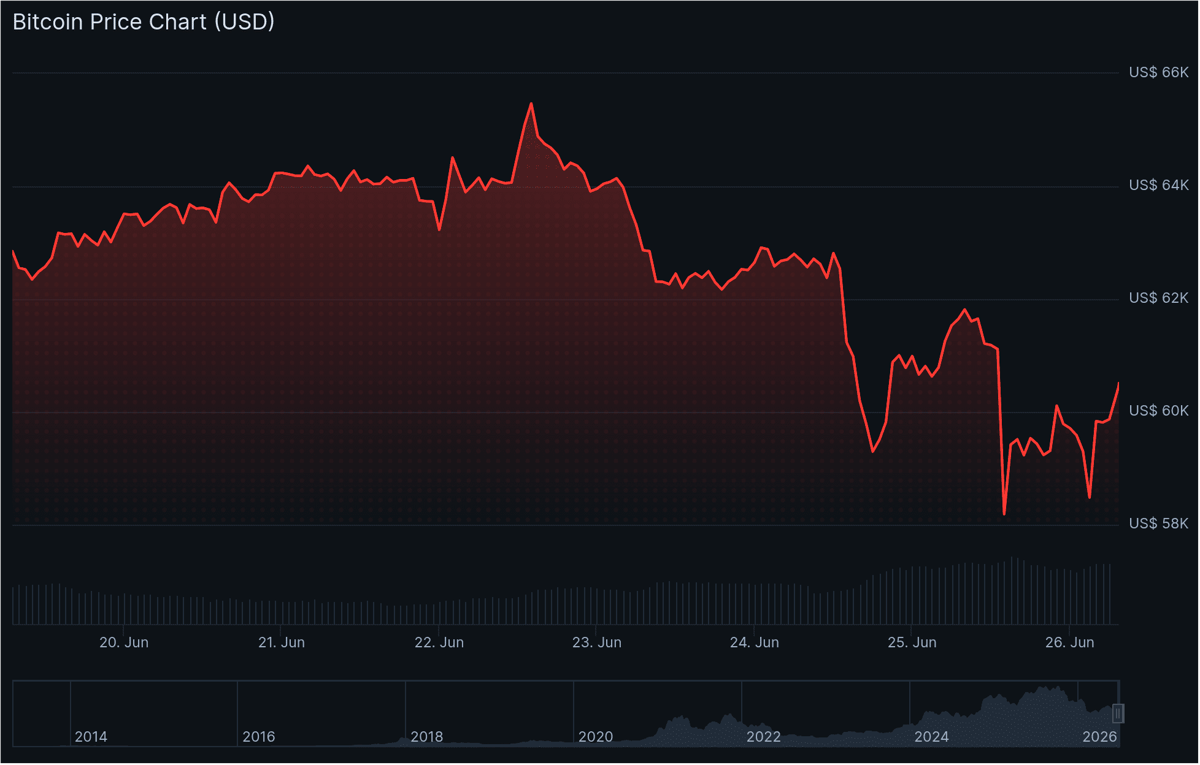The image size is (1200, 765).
Task: Click the US$ 66K axis label
Action: 1158,73
